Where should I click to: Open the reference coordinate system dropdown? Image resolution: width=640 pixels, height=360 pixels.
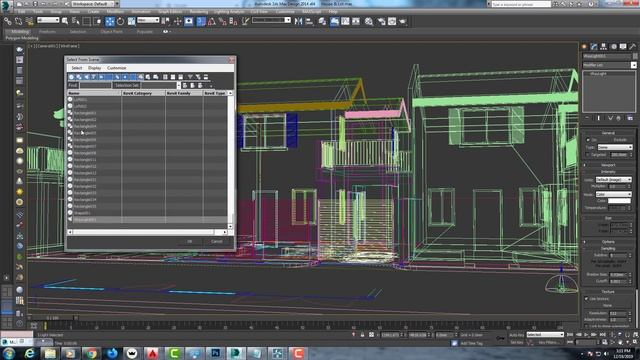point(148,20)
